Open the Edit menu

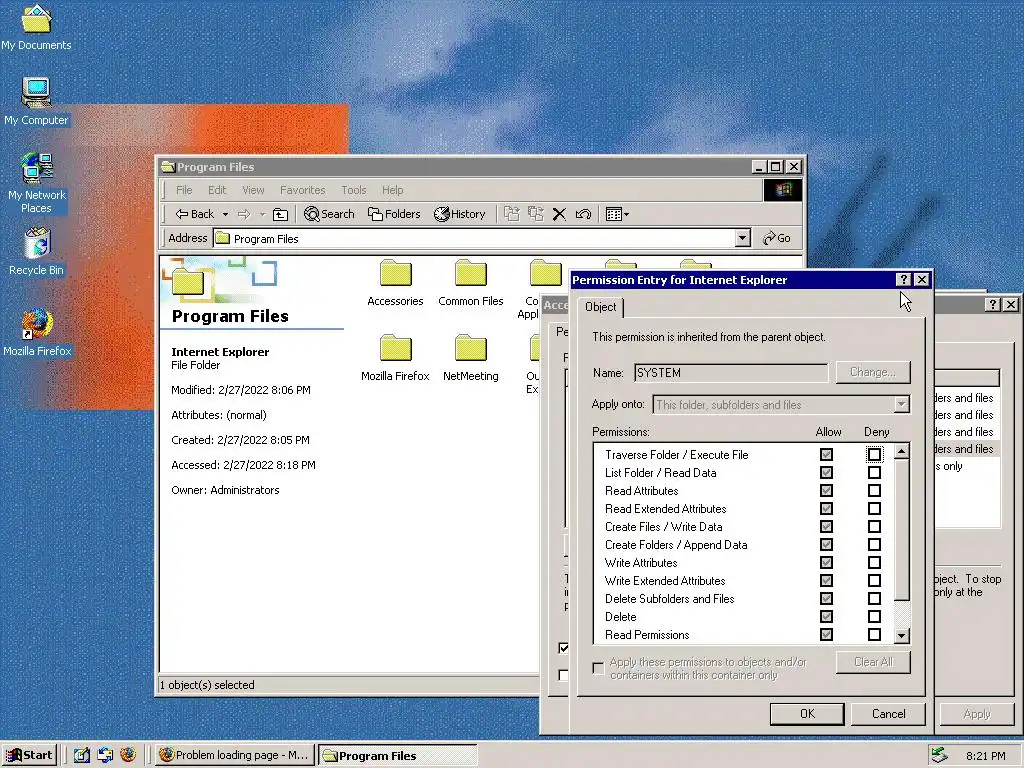coord(217,190)
